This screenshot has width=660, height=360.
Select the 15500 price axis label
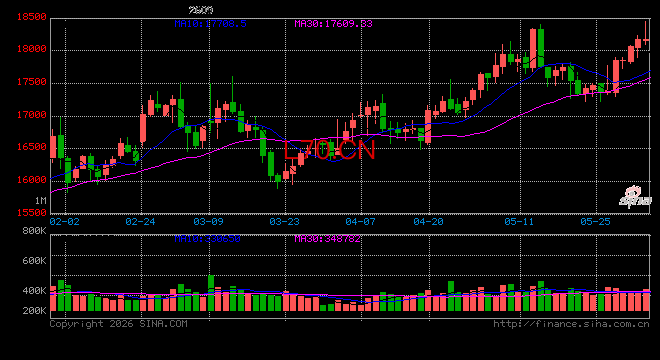[32, 213]
